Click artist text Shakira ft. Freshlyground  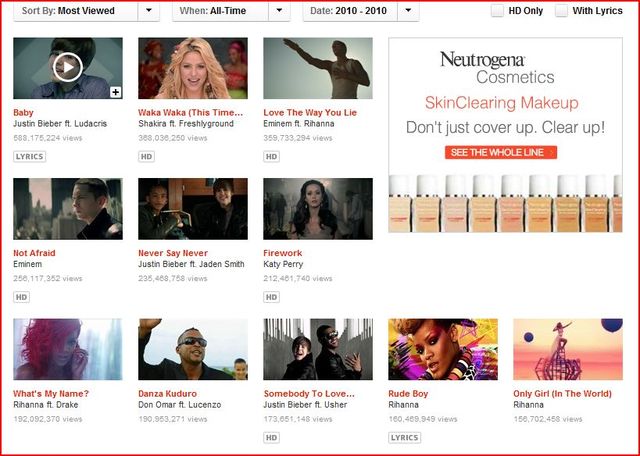click(x=186, y=124)
